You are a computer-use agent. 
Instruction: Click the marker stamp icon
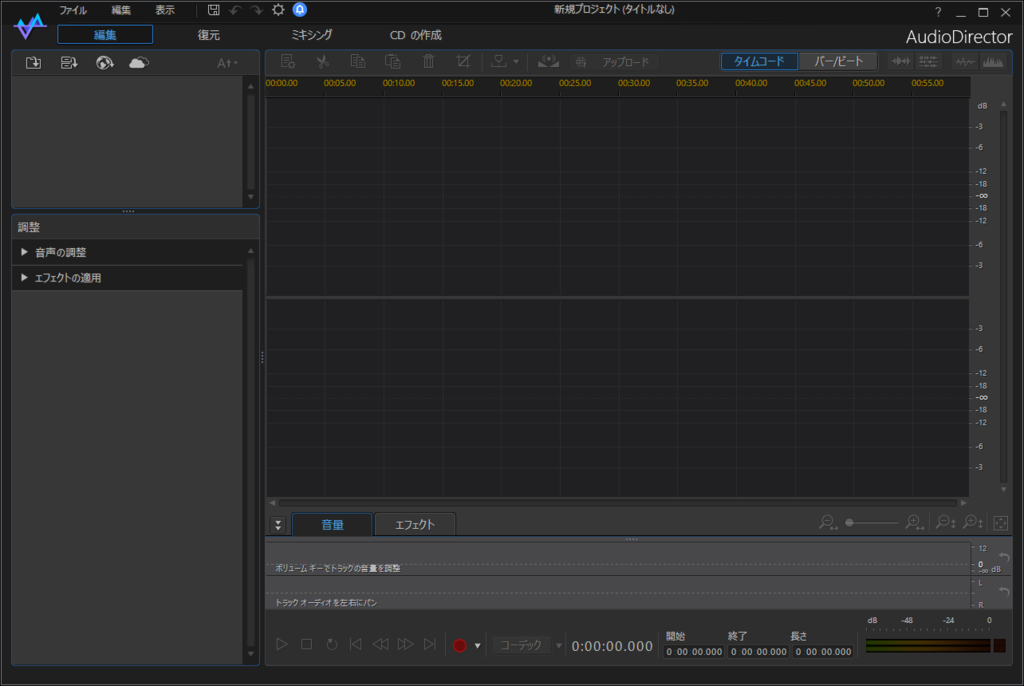click(x=498, y=61)
